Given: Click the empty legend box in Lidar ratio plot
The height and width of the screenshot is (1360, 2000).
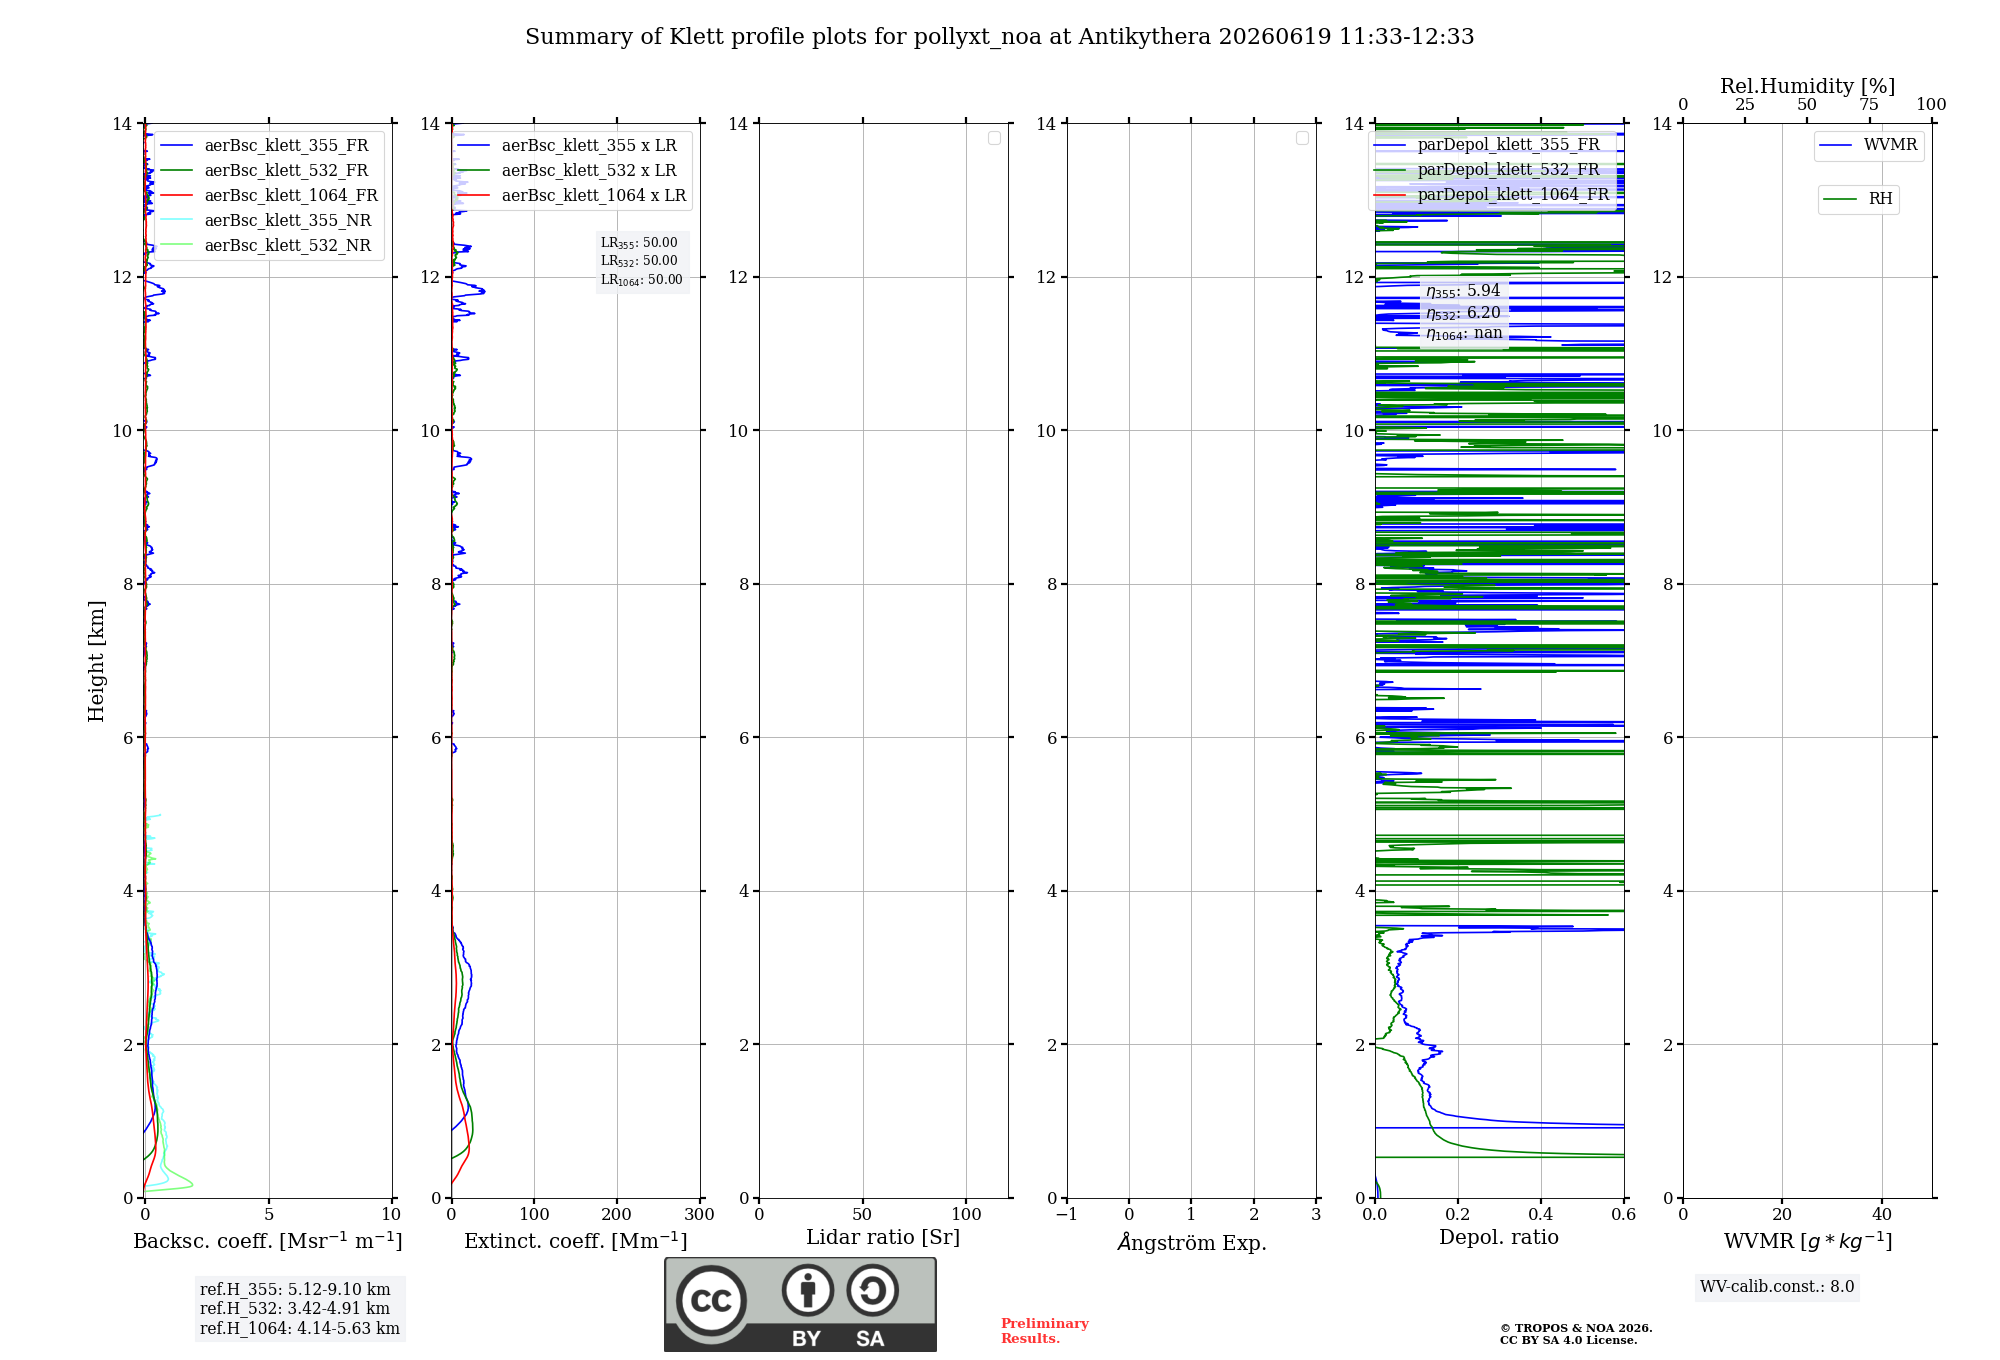Looking at the screenshot, I should pyautogui.click(x=994, y=138).
